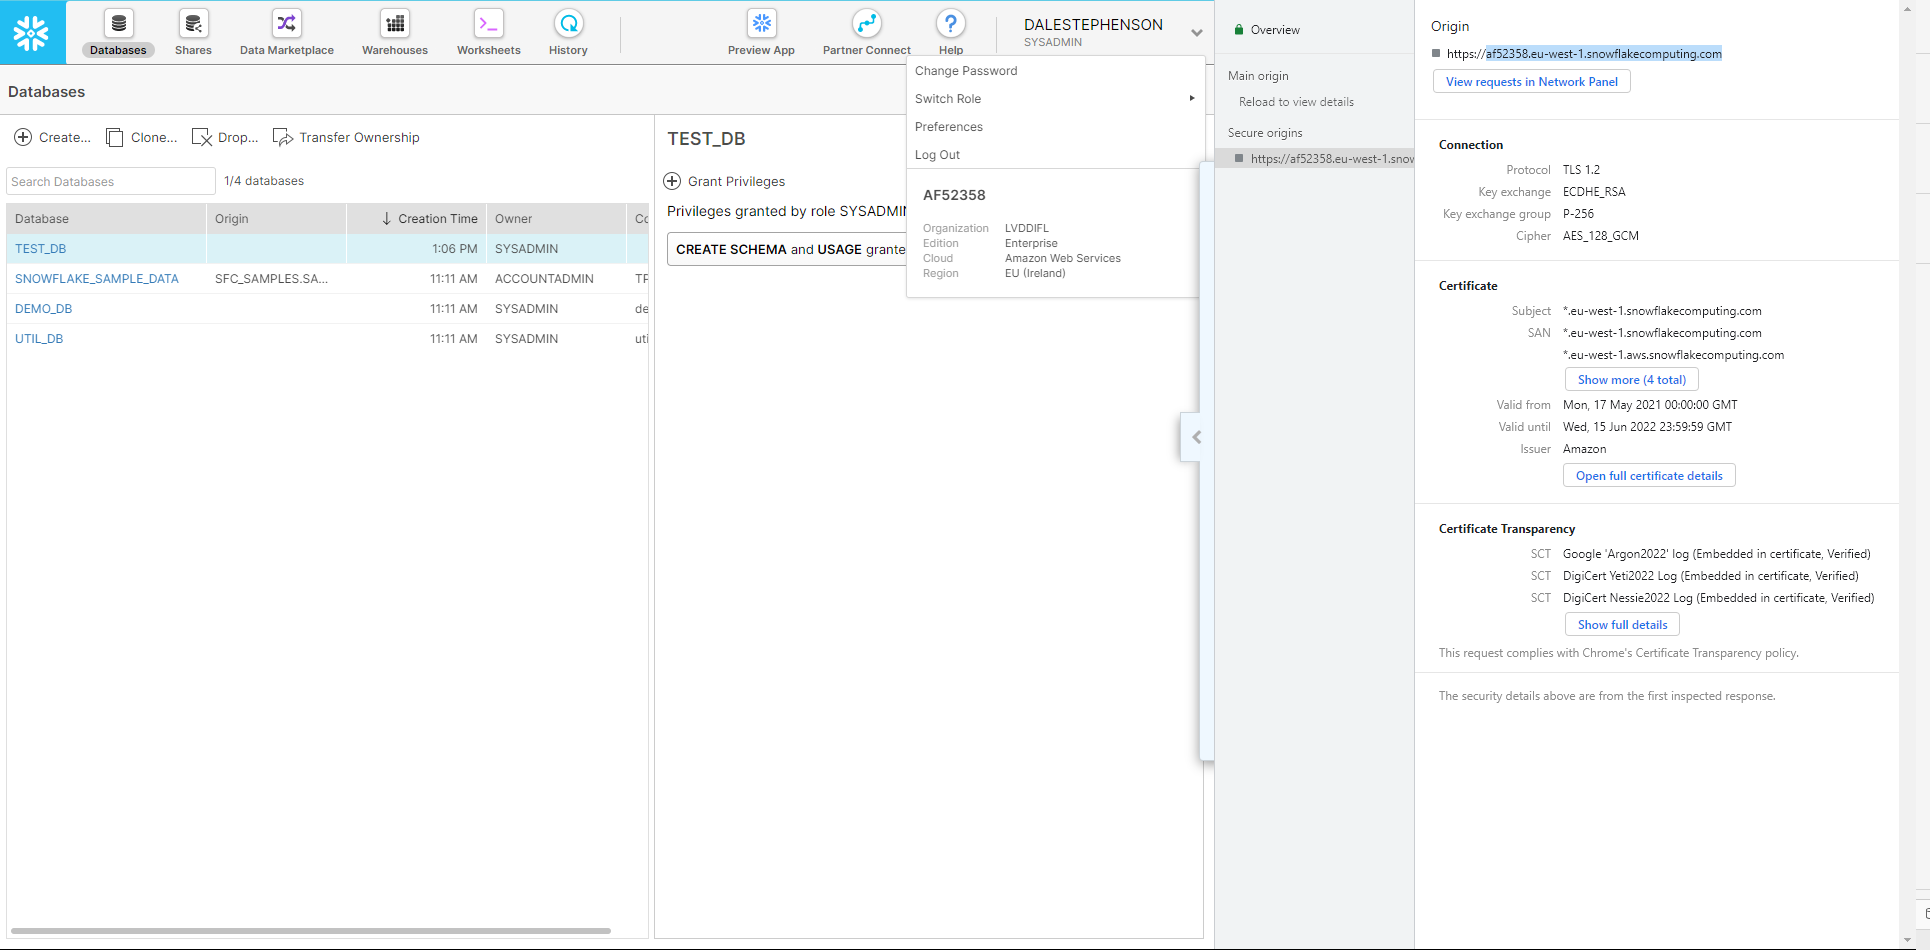This screenshot has width=1930, height=950.
Task: Click the SFC_SAMPLES.SA... origin cell
Action: point(271,279)
